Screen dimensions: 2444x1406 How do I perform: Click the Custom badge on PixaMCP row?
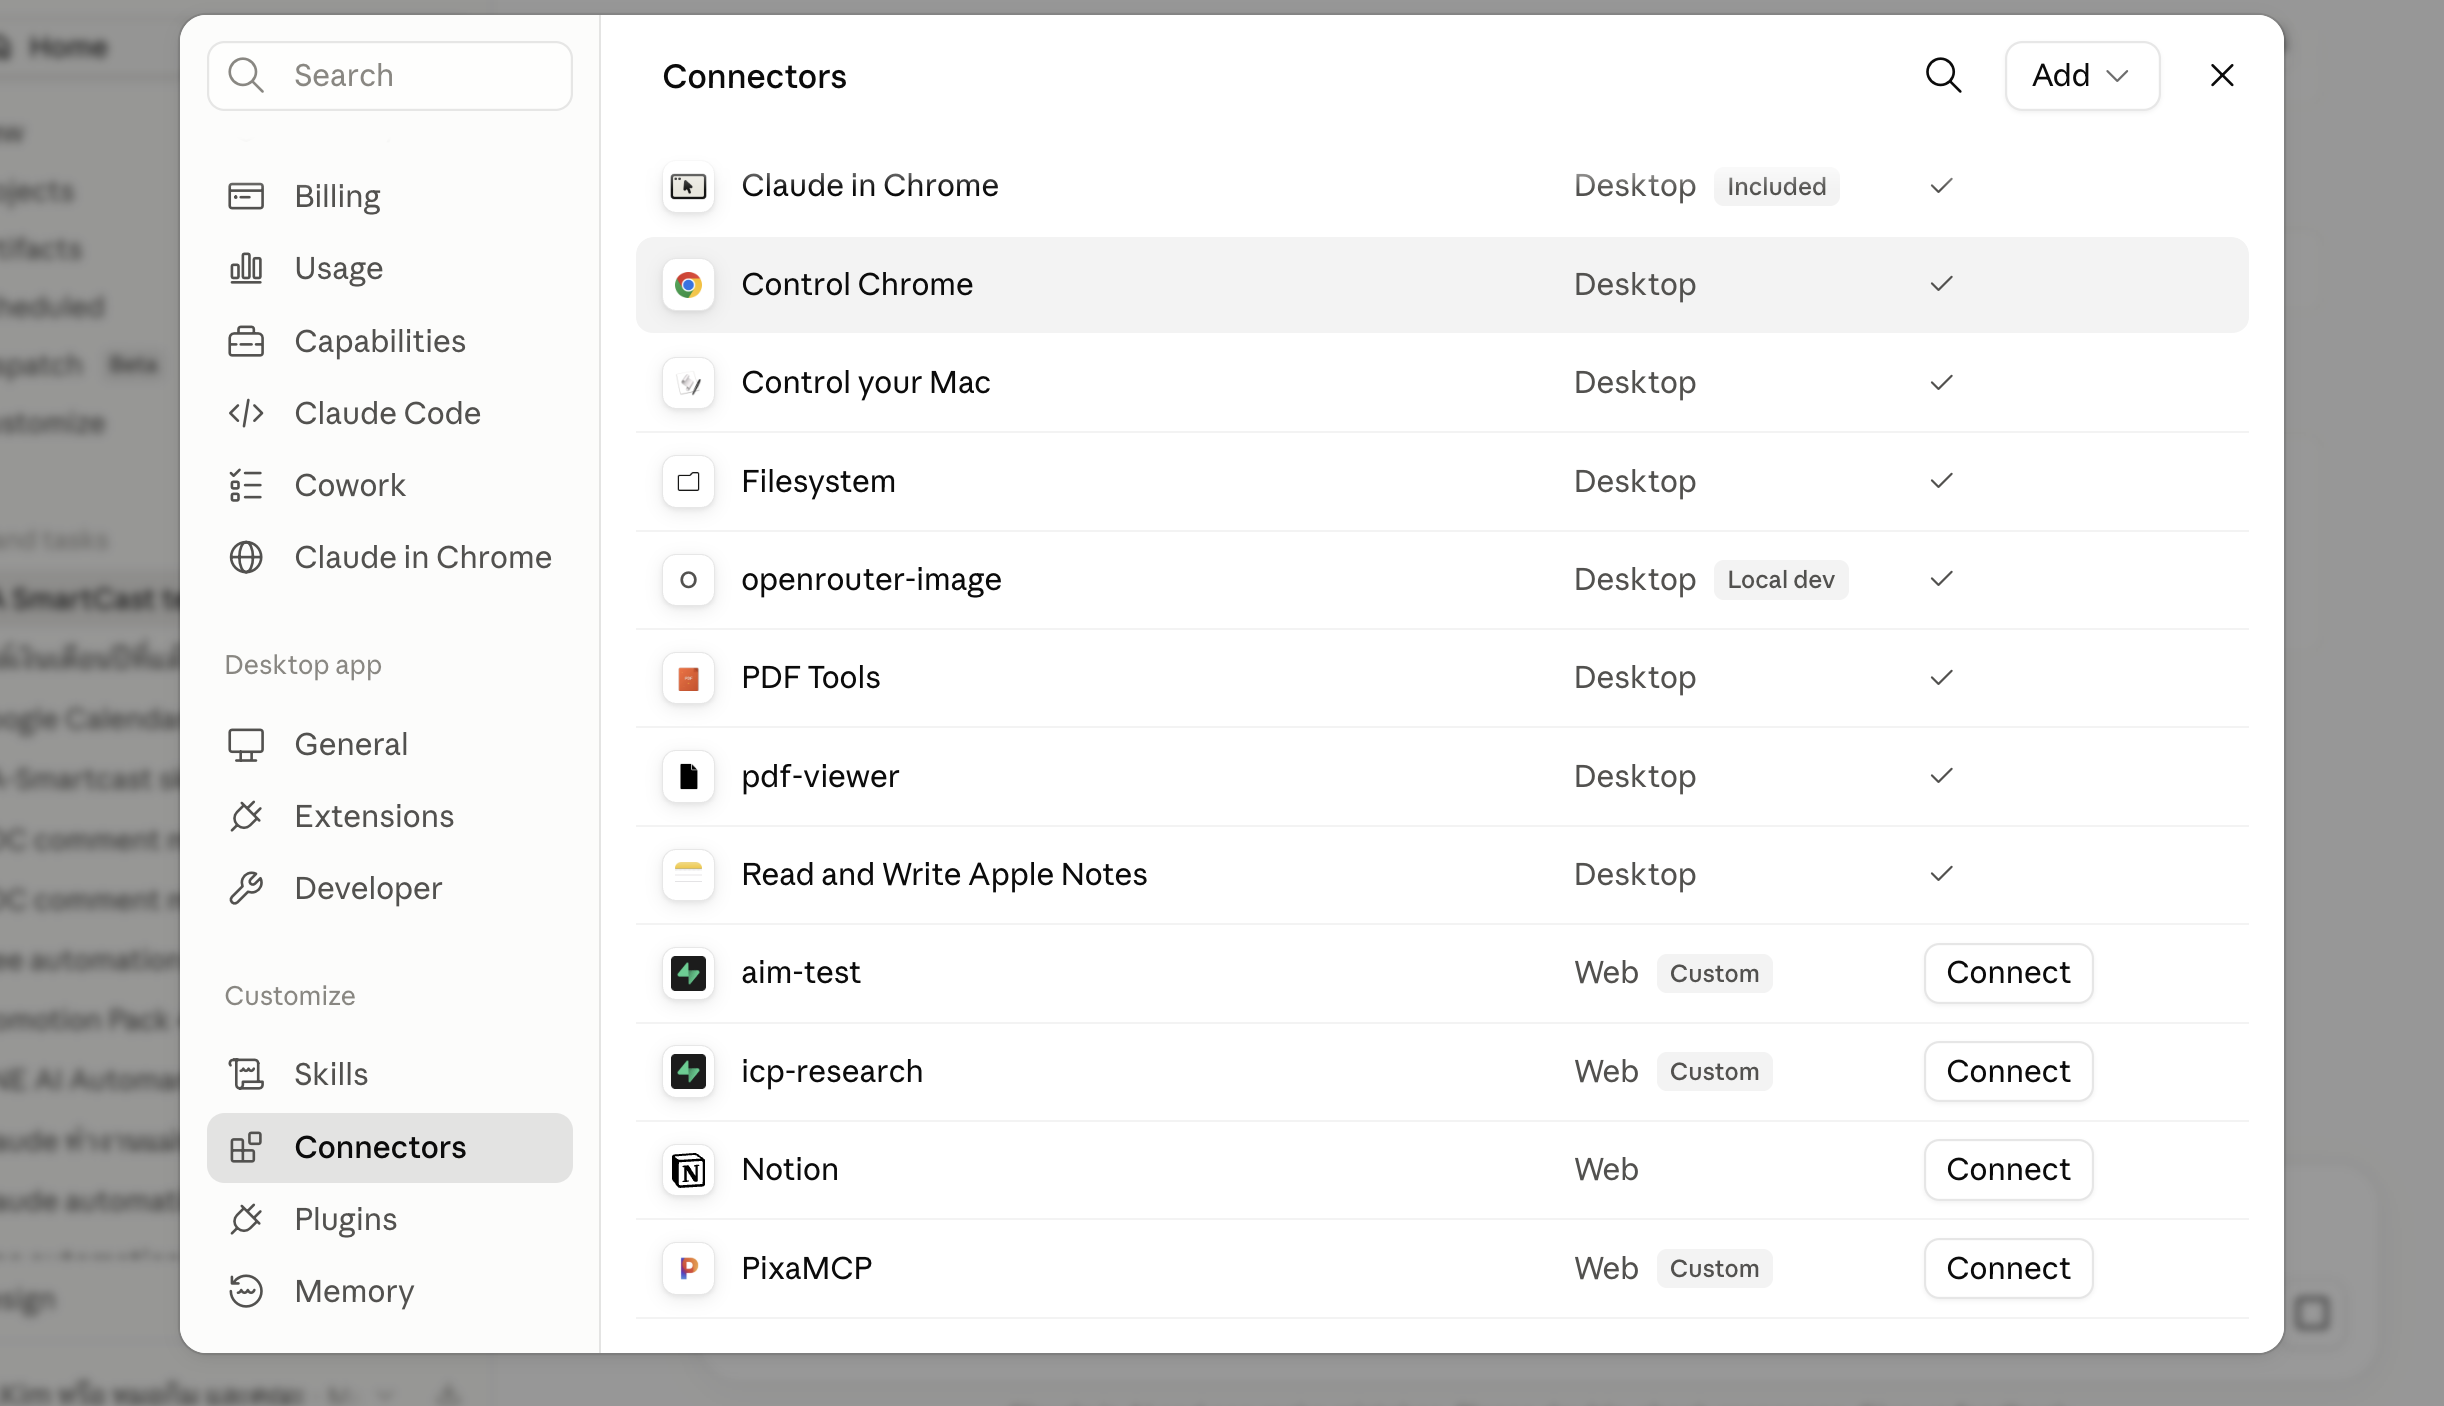[1714, 1269]
